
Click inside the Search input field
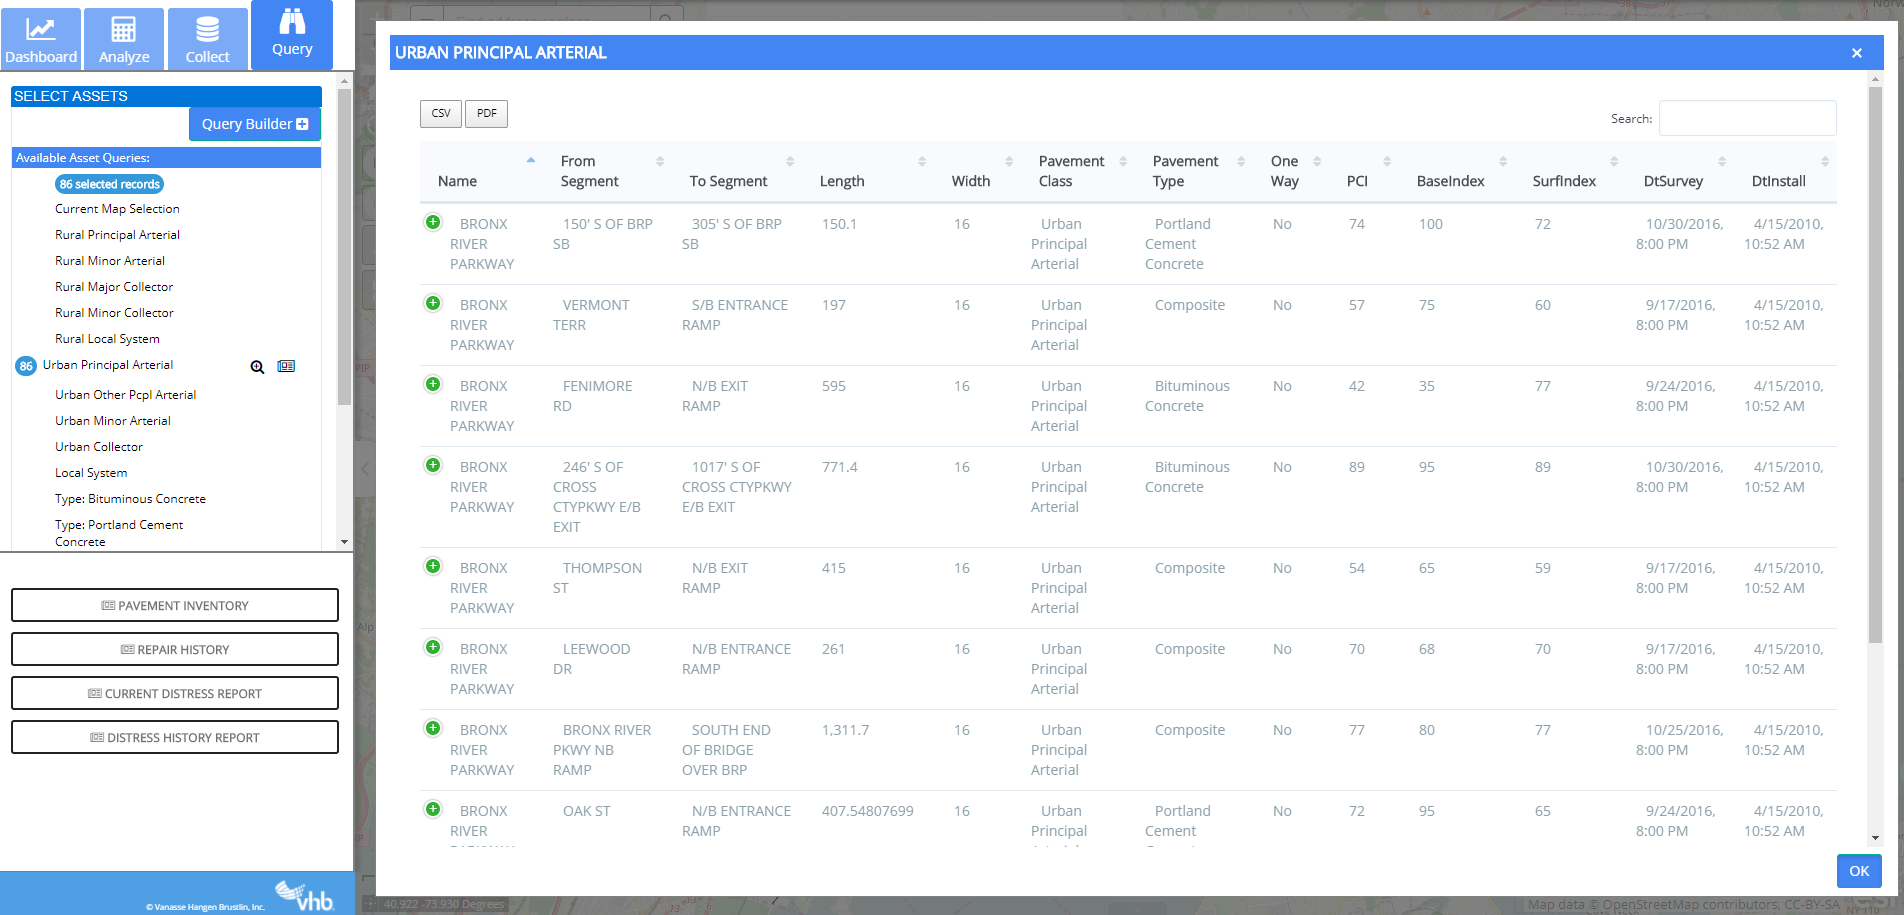pos(1747,118)
